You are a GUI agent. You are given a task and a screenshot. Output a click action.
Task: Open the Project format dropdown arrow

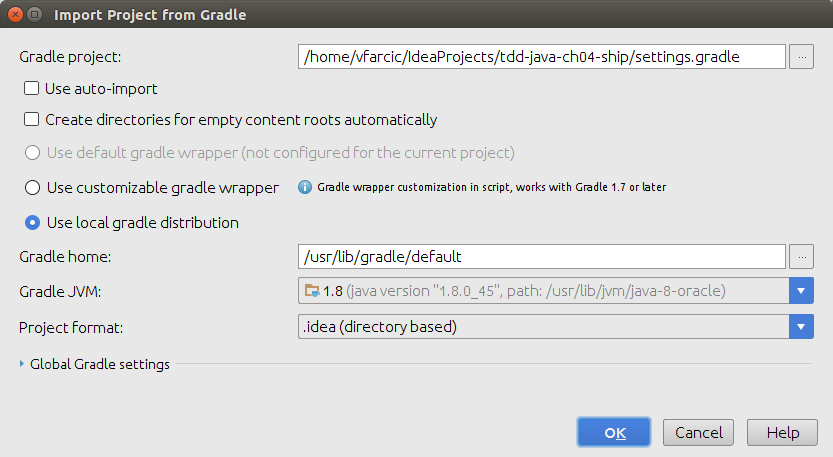801,327
